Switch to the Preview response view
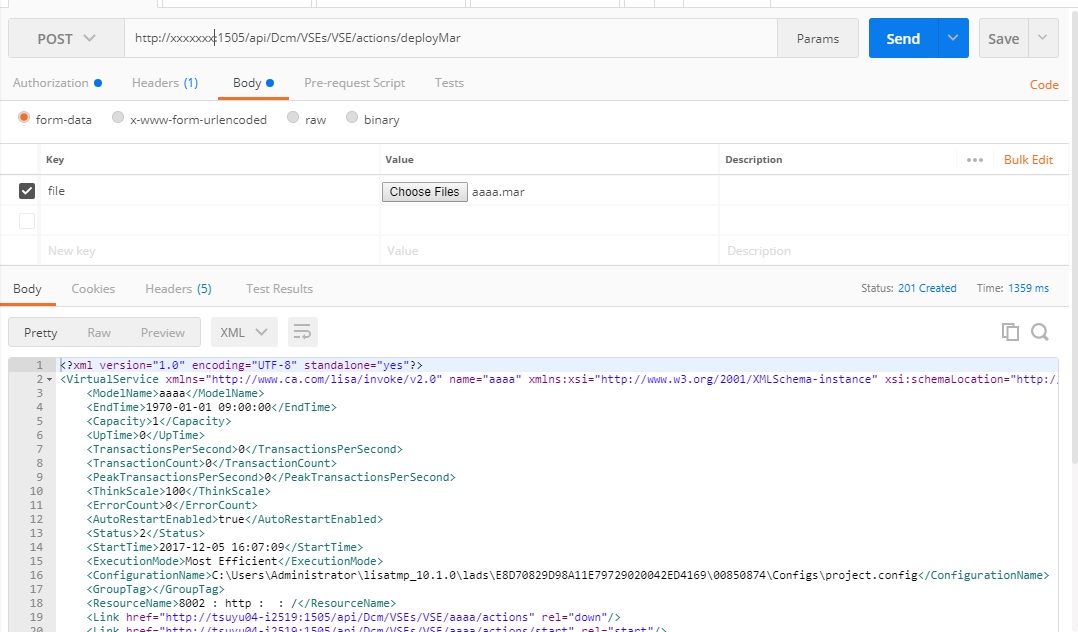 [x=162, y=331]
